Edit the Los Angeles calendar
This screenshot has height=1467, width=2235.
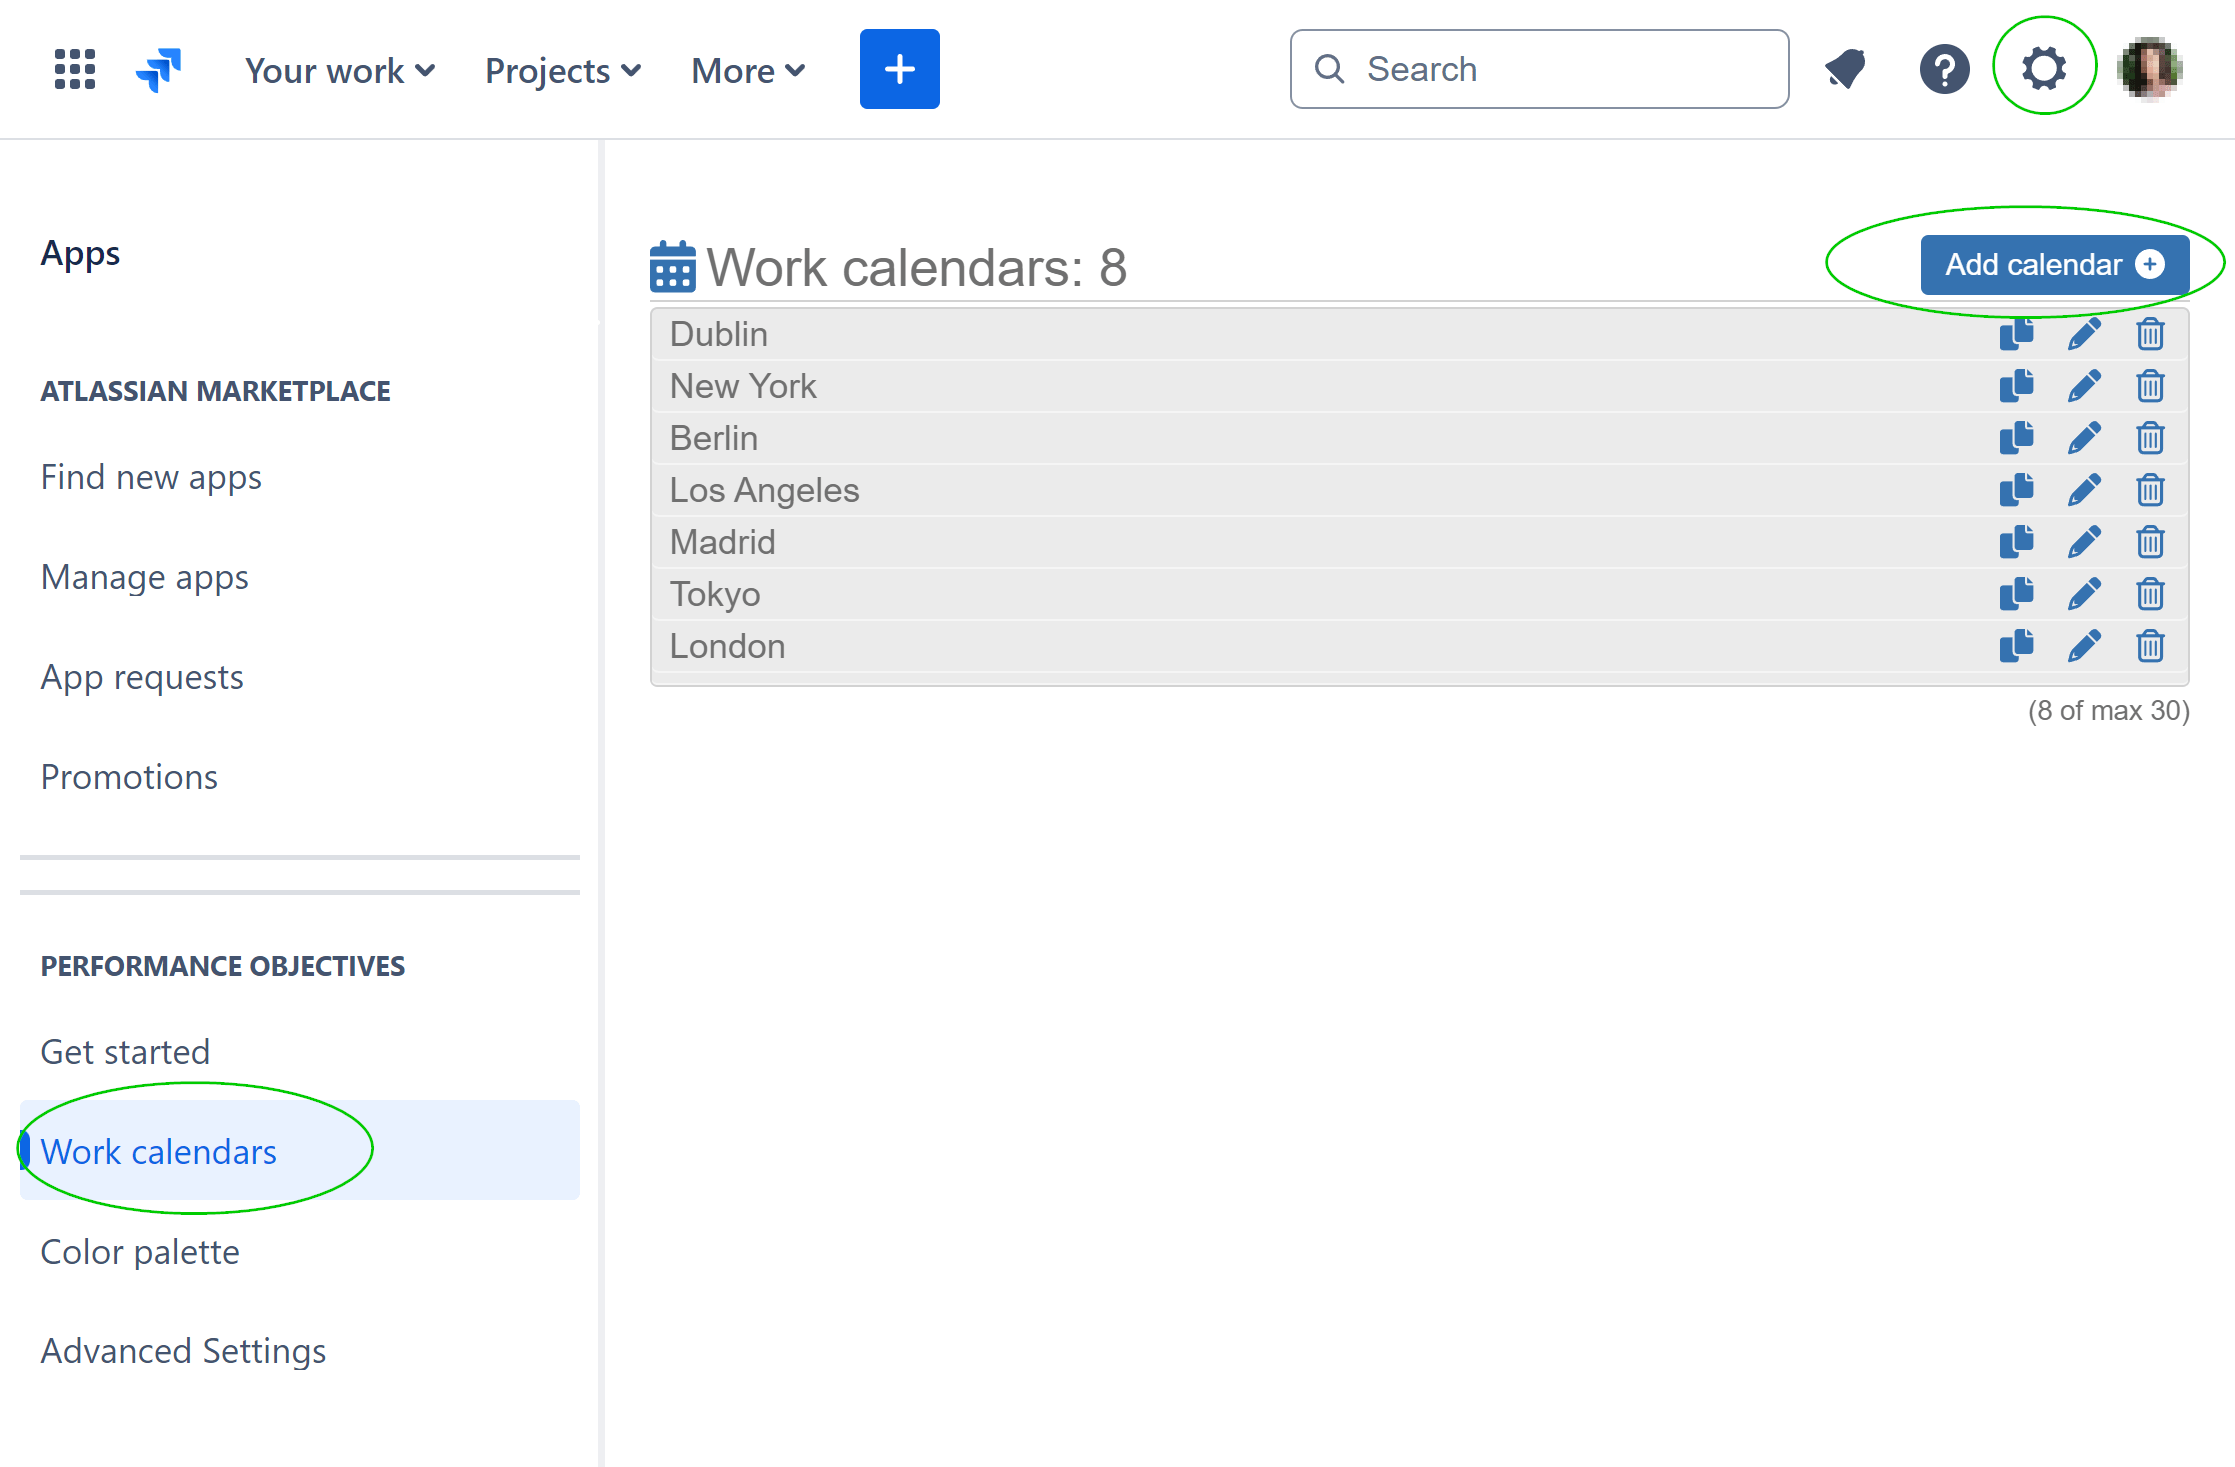pyautogui.click(x=2084, y=490)
